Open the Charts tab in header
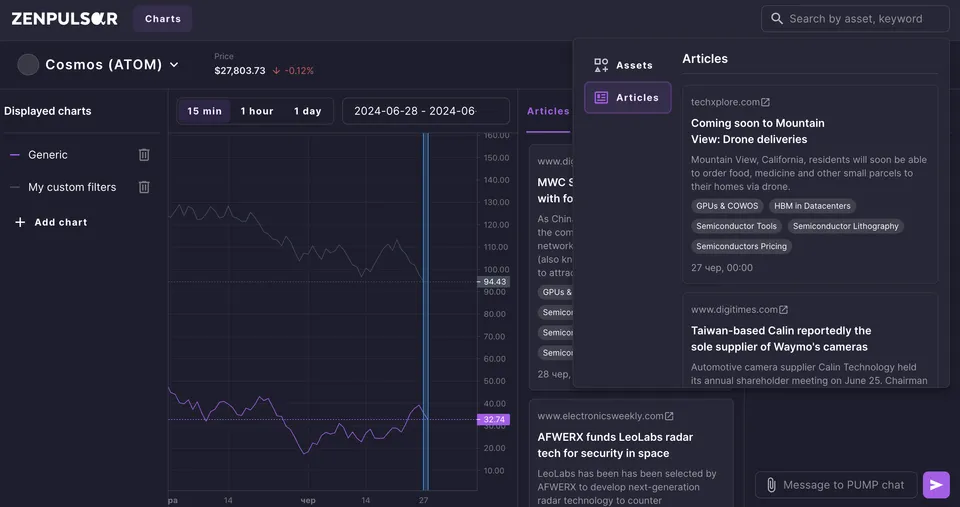The height and width of the screenshot is (507, 960). pyautogui.click(x=163, y=19)
